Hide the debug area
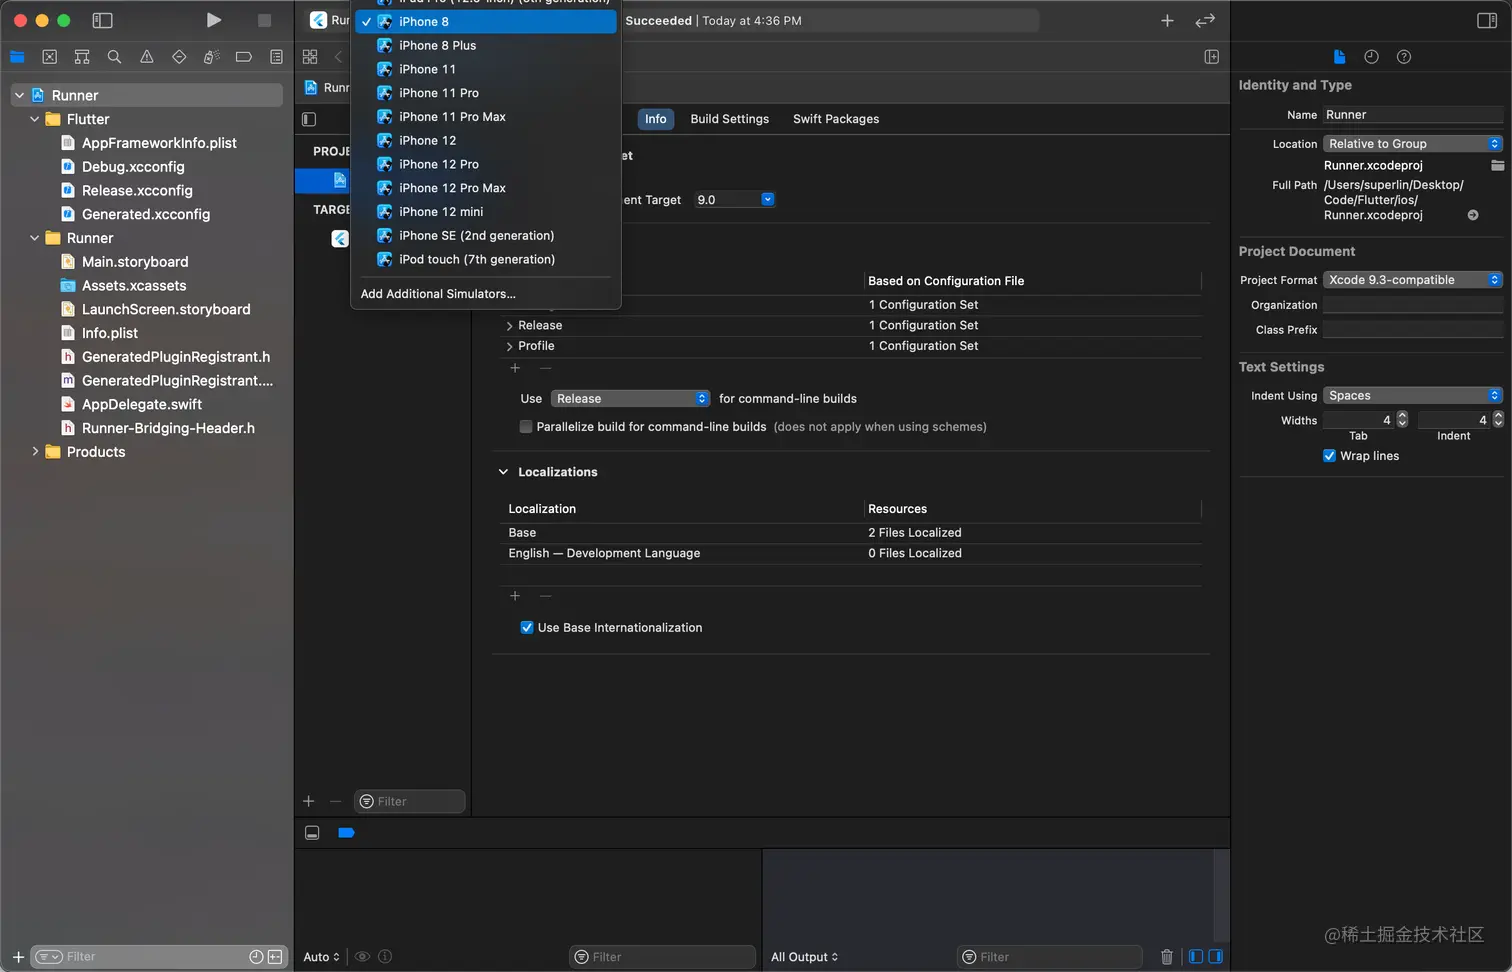Image resolution: width=1512 pixels, height=972 pixels. coord(312,833)
